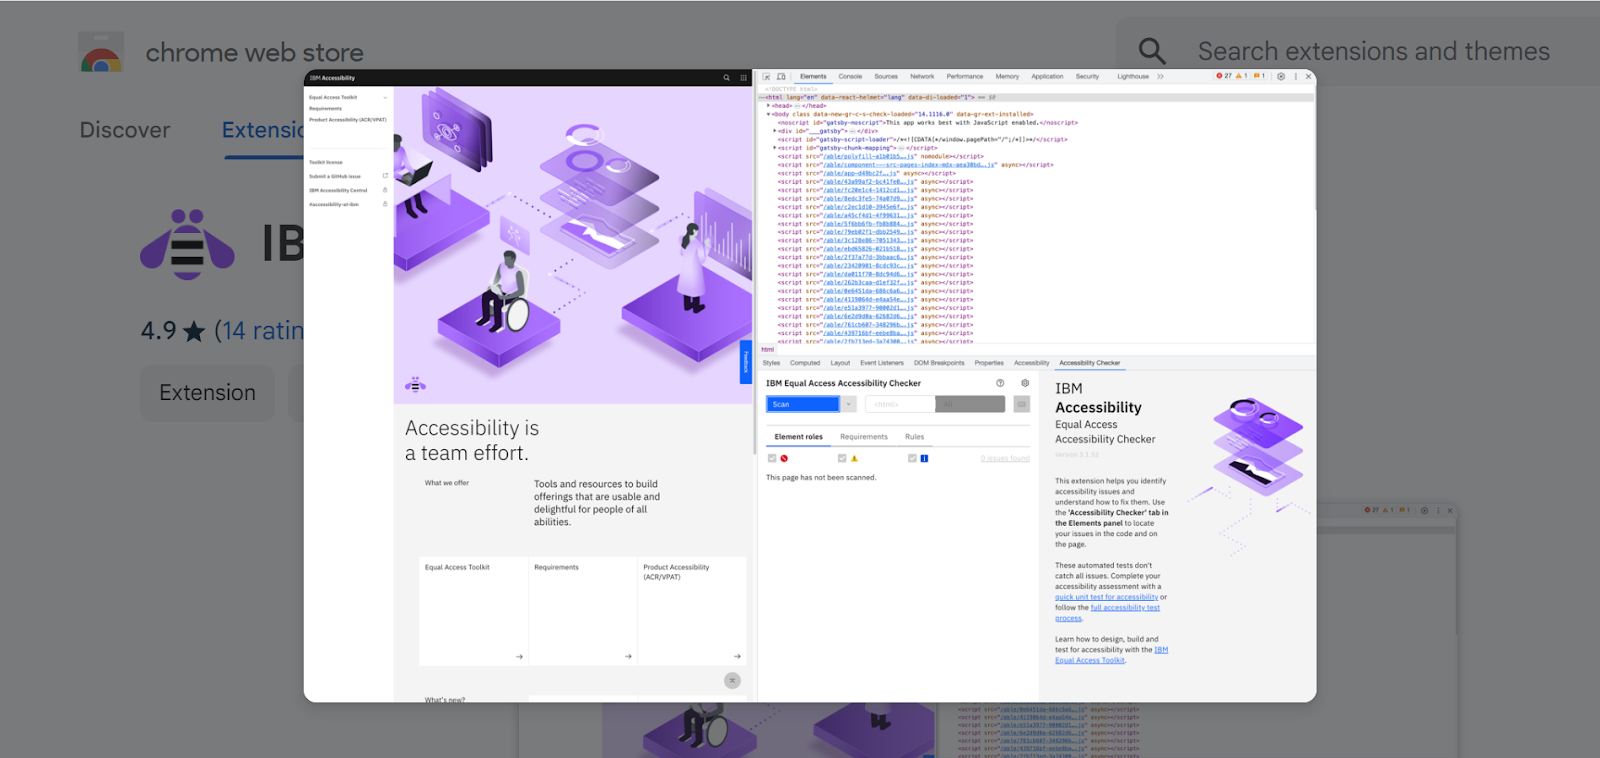Screen dimensions: 1600x758
Task: Click the arrow on the Equal Access Toolkit card
Action: (519, 657)
